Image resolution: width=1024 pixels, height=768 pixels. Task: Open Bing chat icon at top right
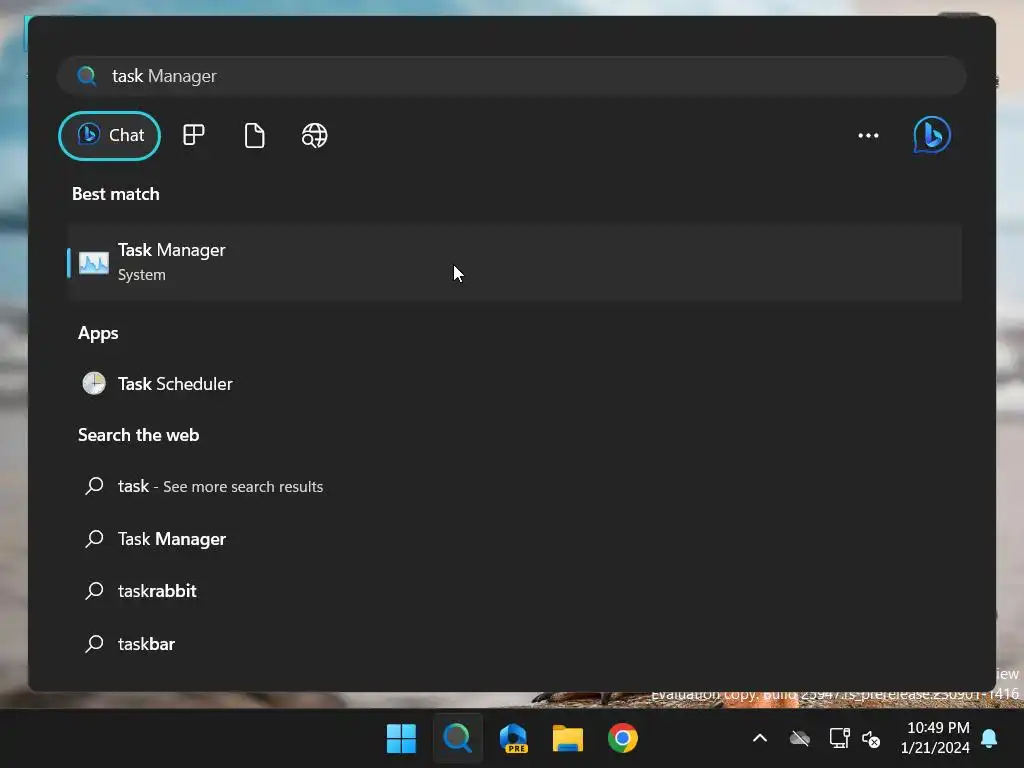(932, 135)
